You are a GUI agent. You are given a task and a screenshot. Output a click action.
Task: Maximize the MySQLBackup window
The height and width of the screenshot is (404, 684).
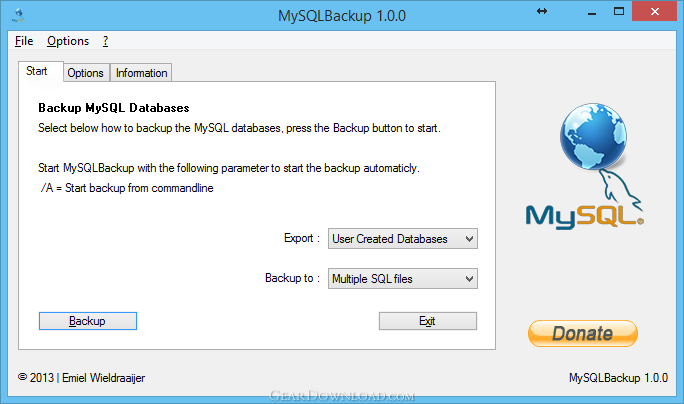(x=619, y=11)
